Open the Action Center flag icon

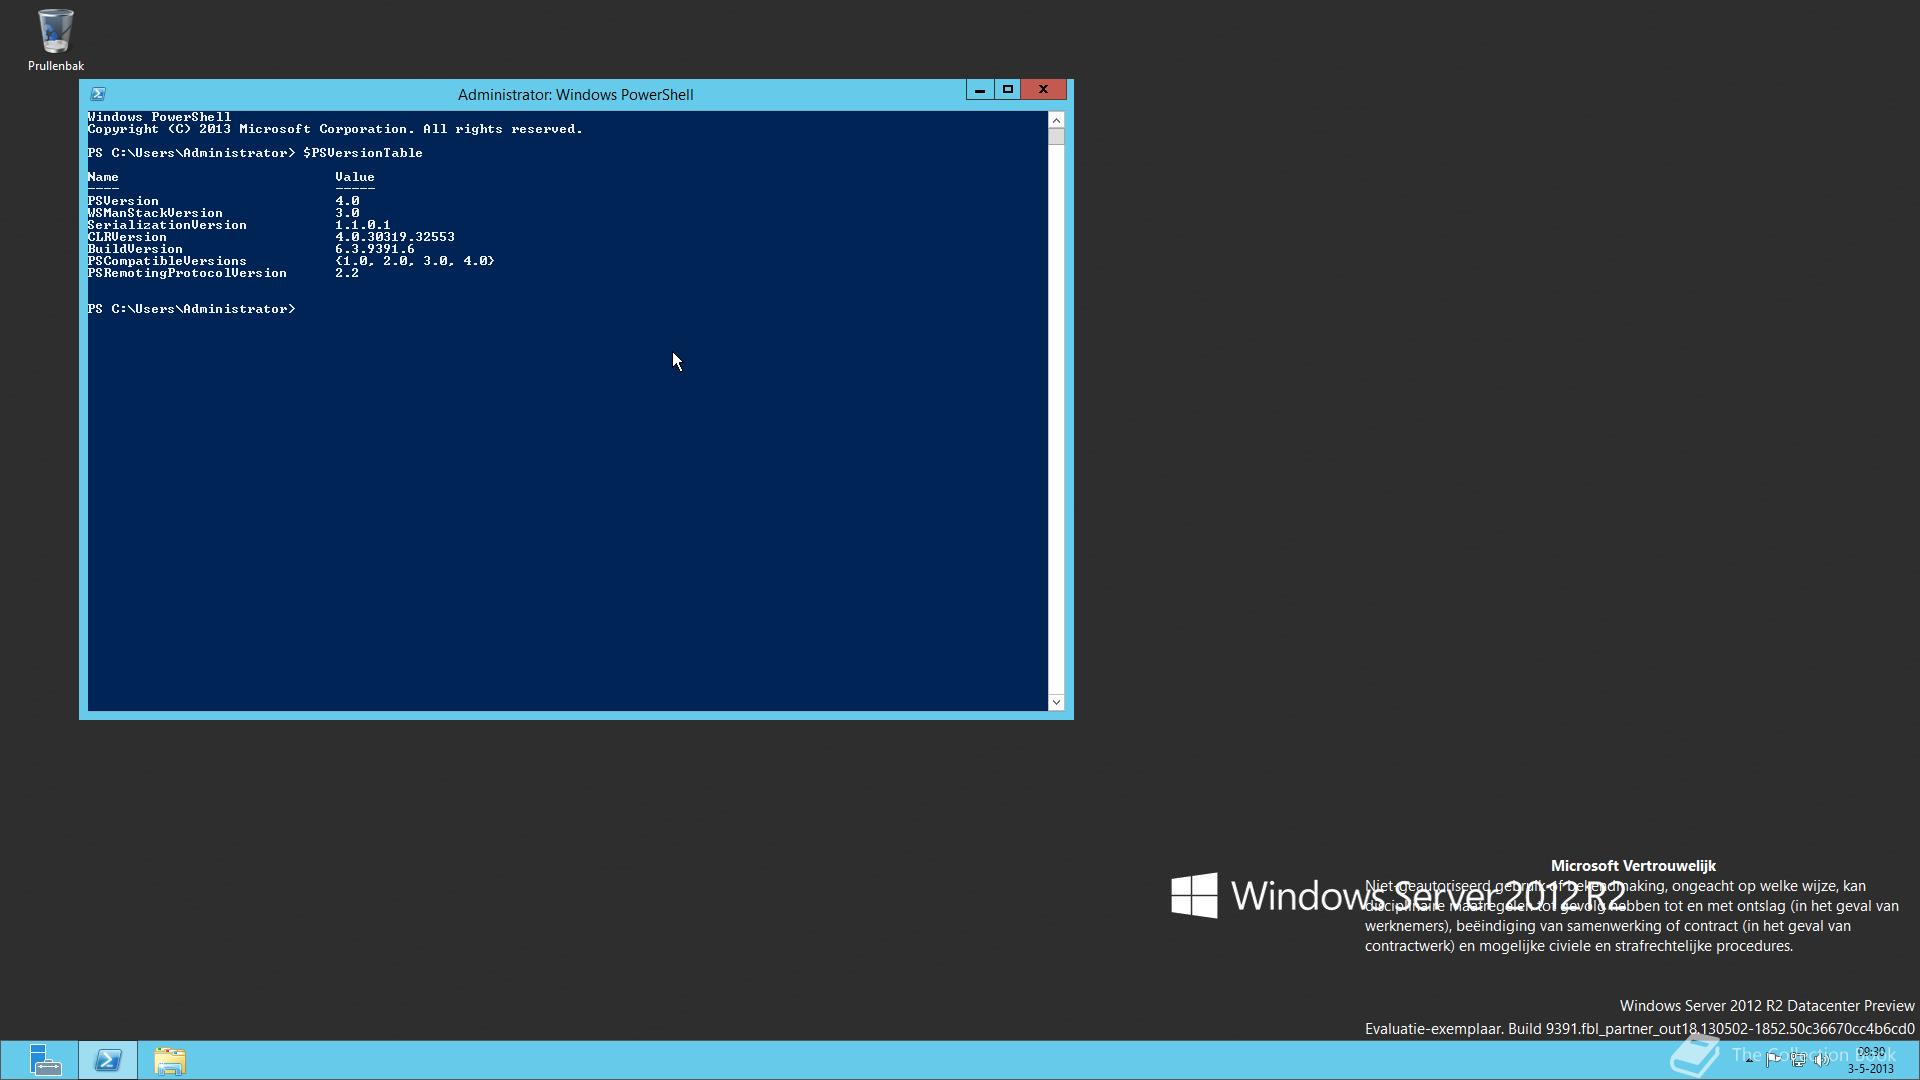[1773, 1060]
